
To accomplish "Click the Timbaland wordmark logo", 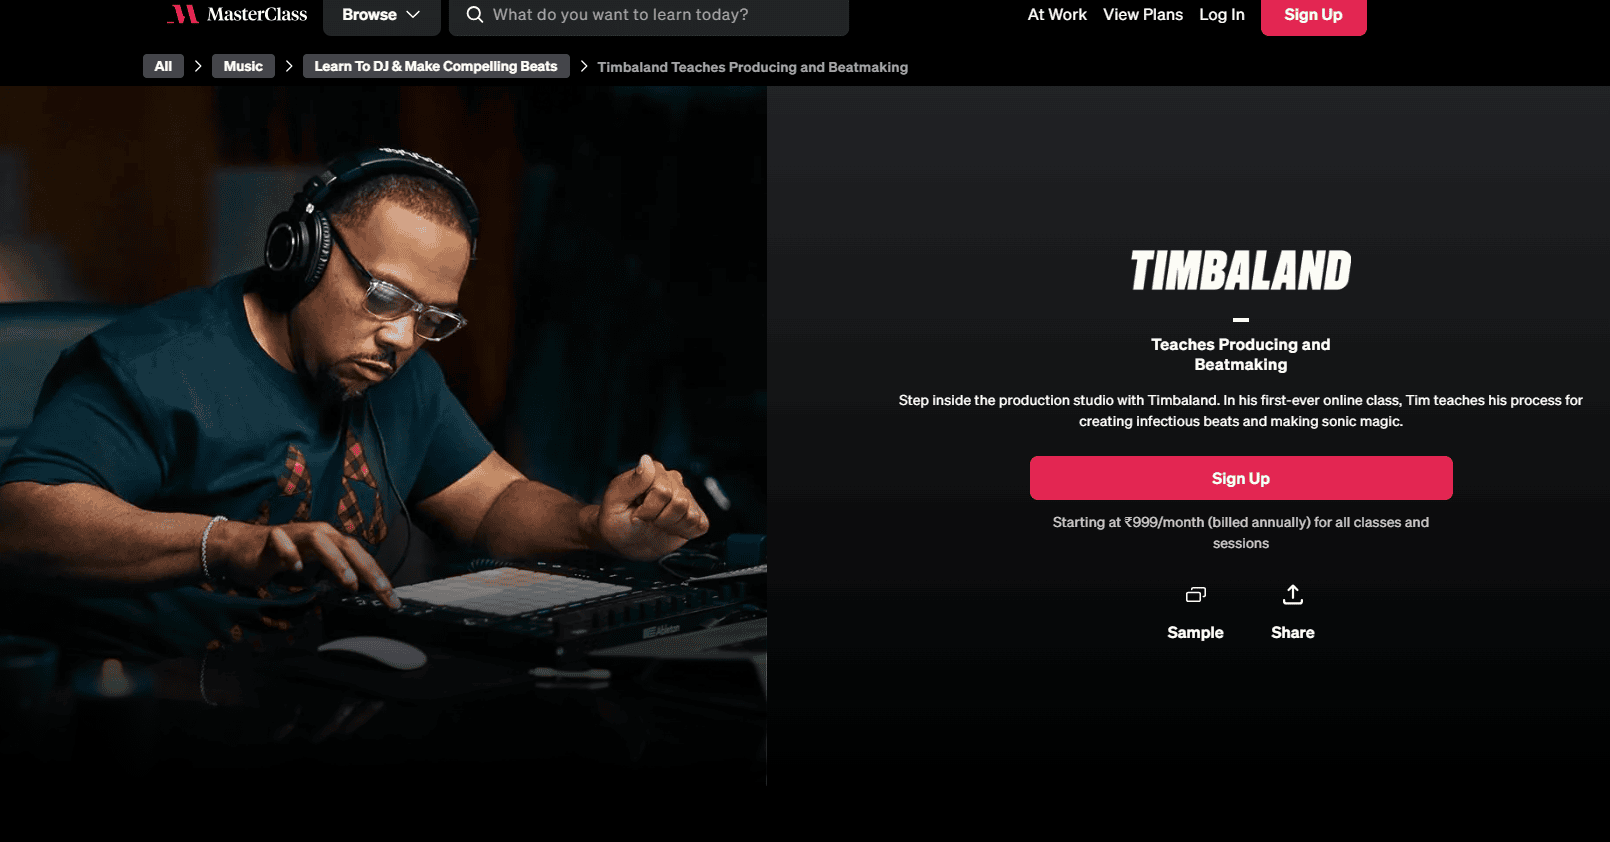I will pyautogui.click(x=1241, y=270).
